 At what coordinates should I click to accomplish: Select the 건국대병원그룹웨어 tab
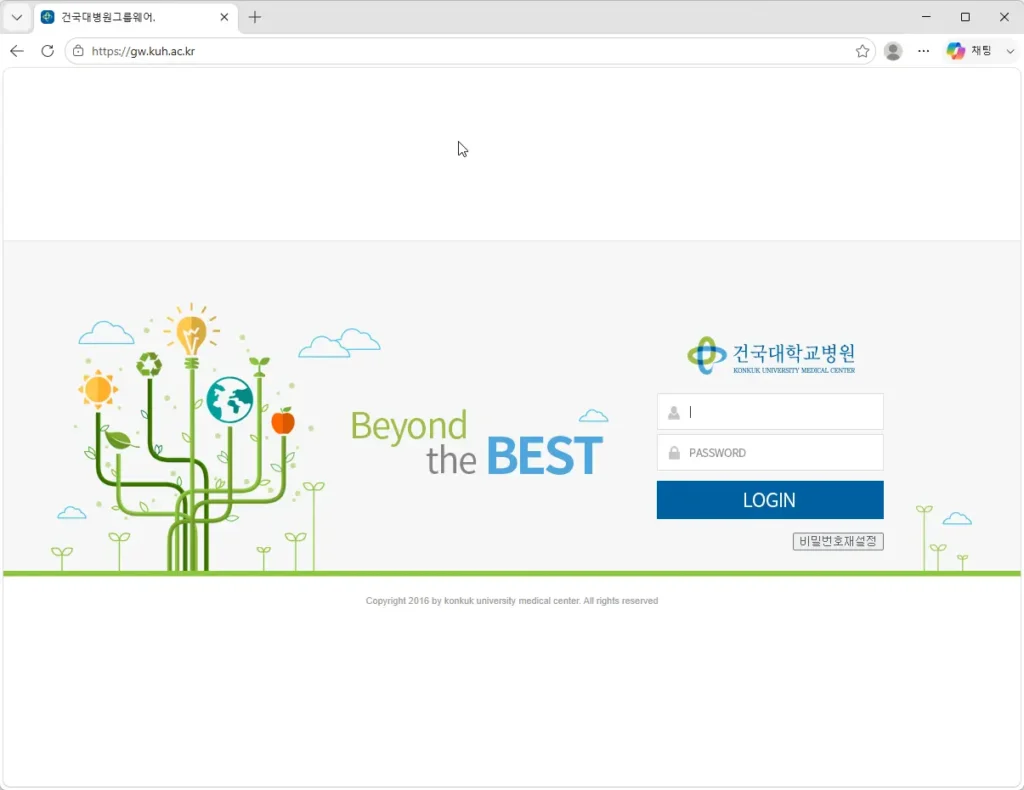point(135,17)
